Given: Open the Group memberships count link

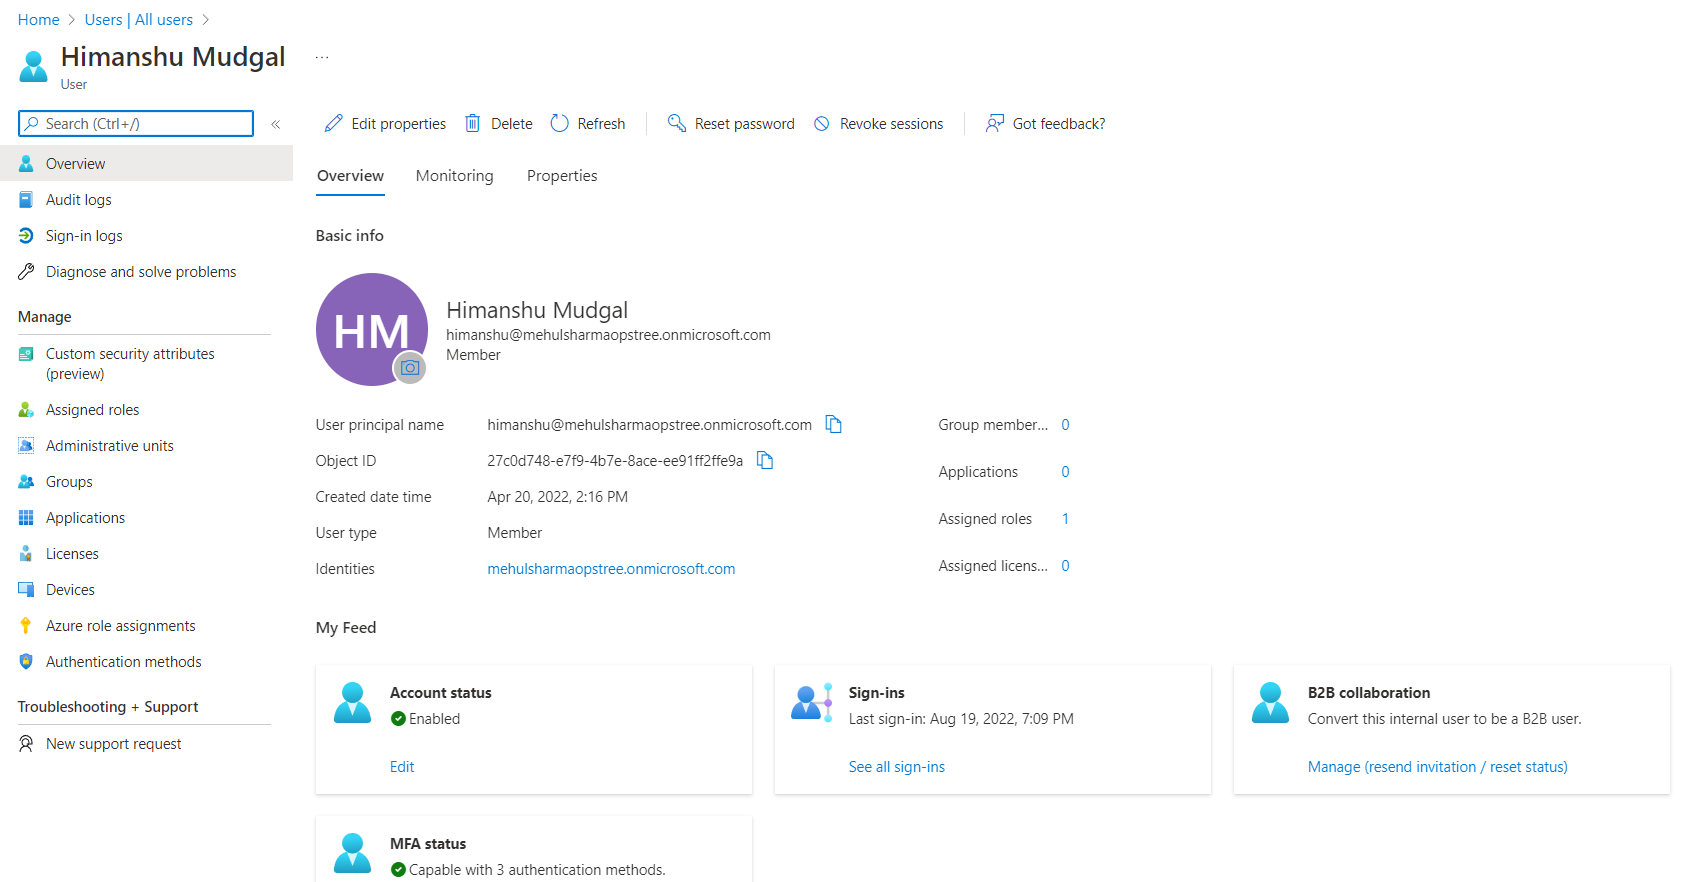Looking at the screenshot, I should 1066,425.
